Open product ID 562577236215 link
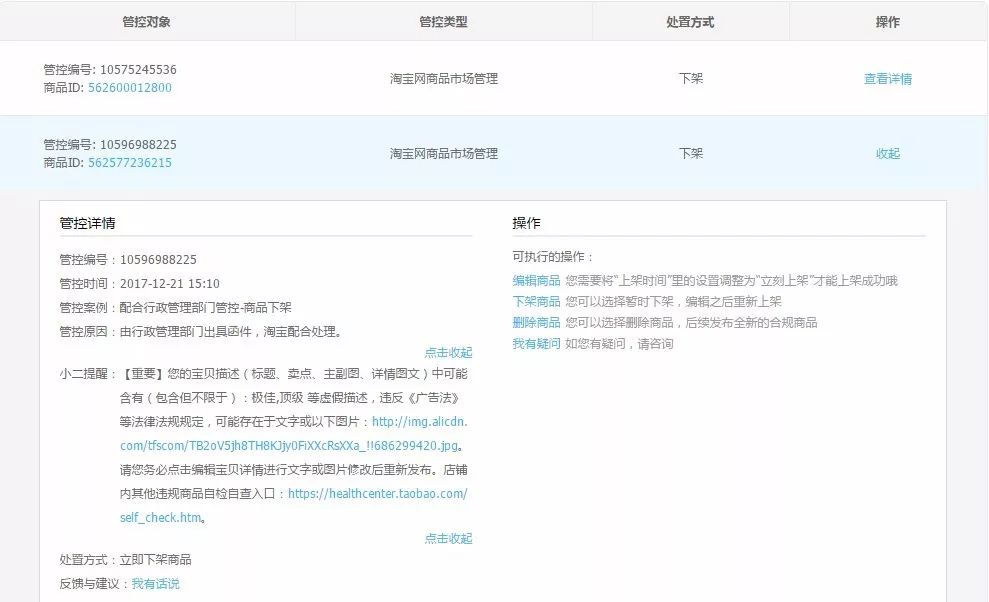The image size is (989, 602). [129, 163]
